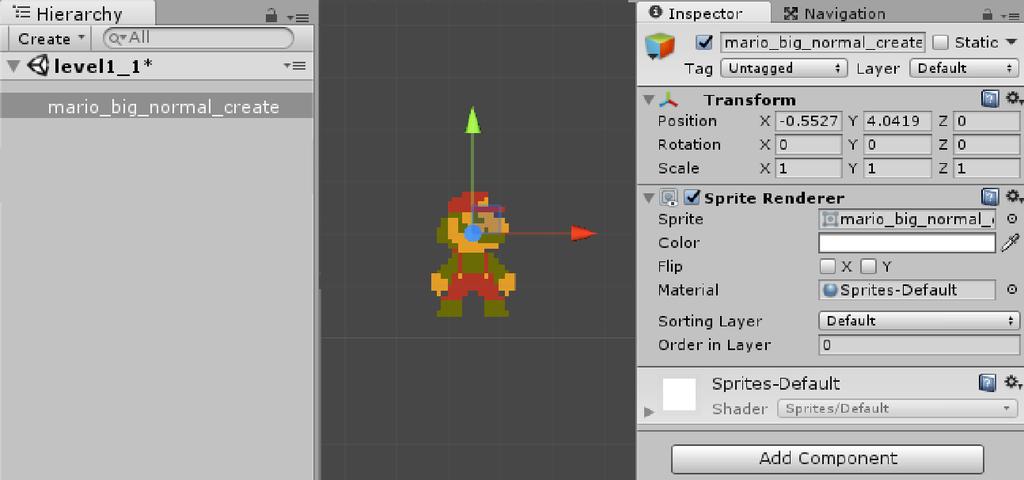This screenshot has width=1024, height=480.
Task: Click the Position Y field
Action: (897, 121)
